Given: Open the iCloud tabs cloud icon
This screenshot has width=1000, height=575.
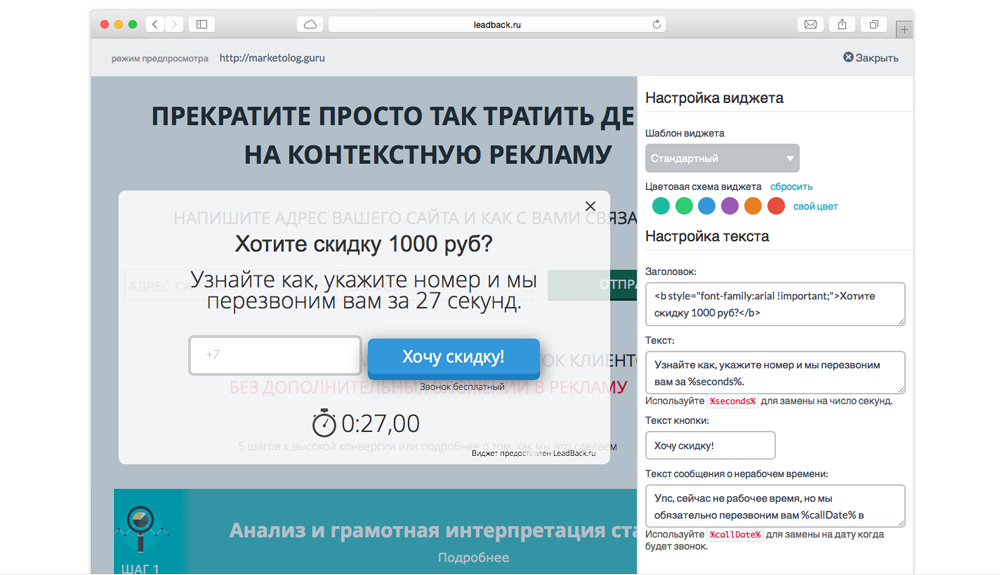Looking at the screenshot, I should click(310, 24).
